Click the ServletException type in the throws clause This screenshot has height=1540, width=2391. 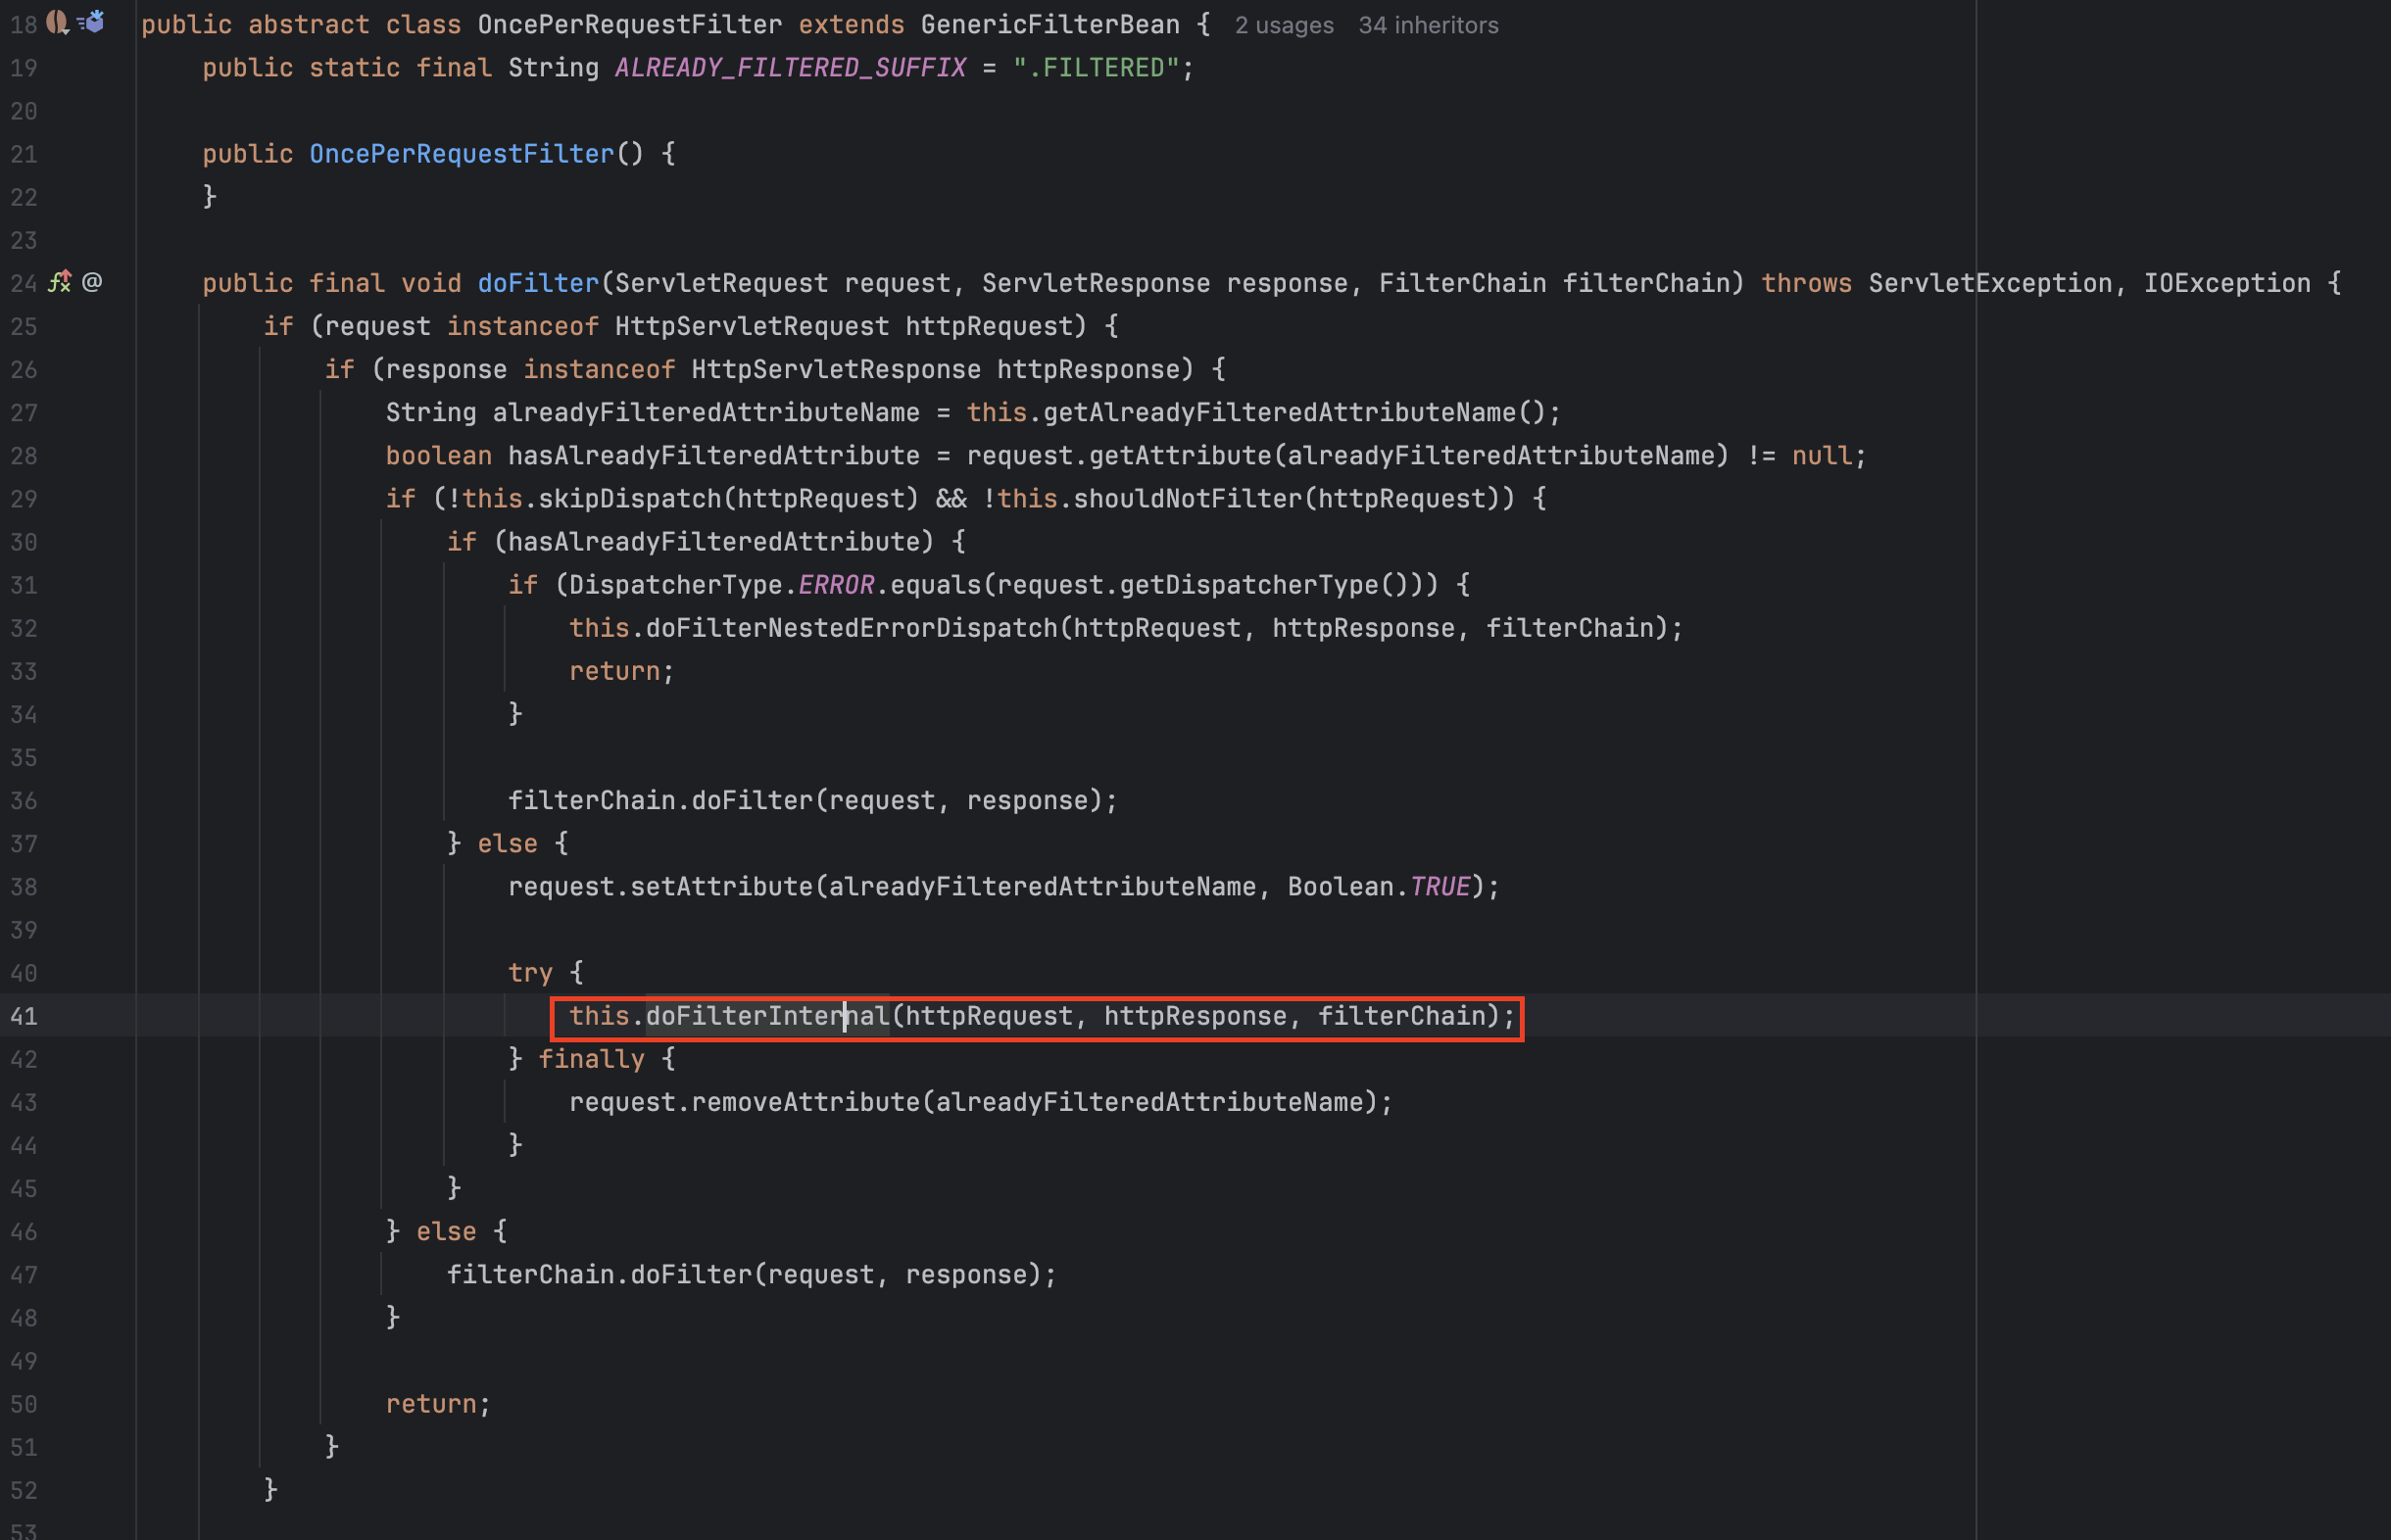click(x=1989, y=284)
